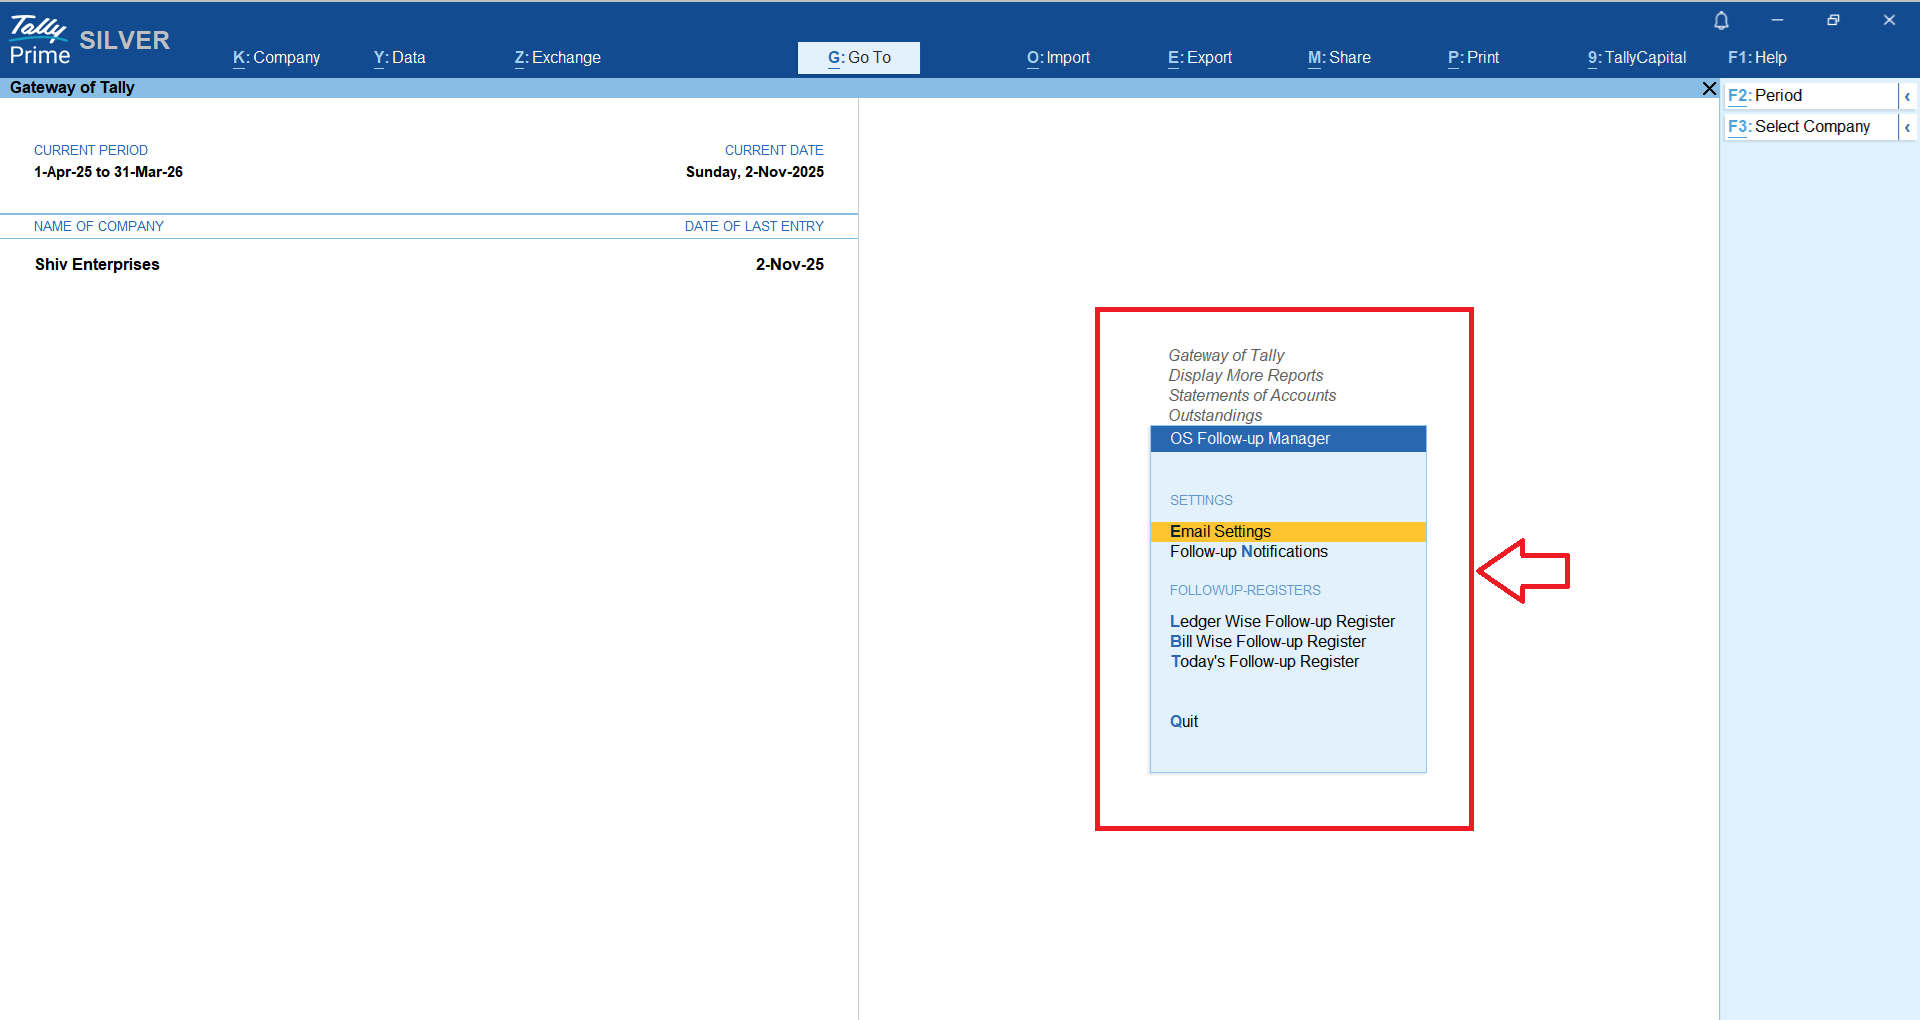Close the Gateway of Tally panel
The image size is (1920, 1020).
click(1709, 89)
